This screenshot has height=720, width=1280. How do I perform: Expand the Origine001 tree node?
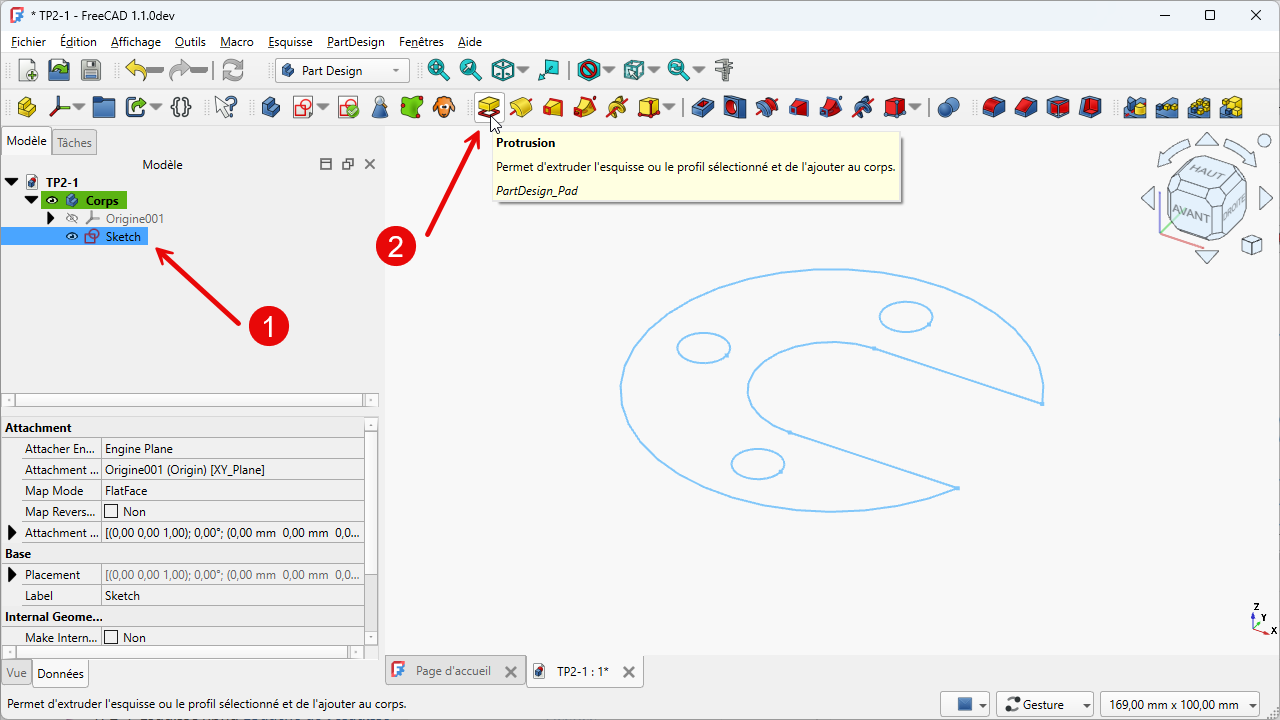coord(51,218)
